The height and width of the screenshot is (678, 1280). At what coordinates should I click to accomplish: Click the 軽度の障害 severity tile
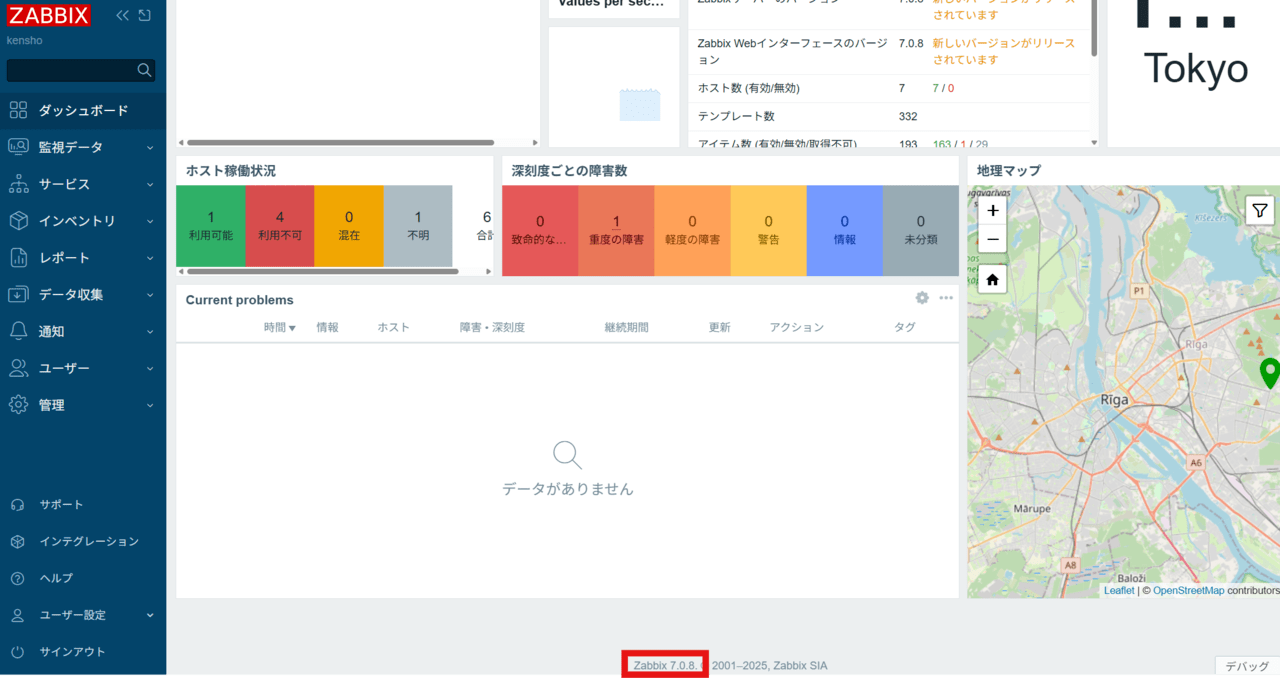point(692,231)
